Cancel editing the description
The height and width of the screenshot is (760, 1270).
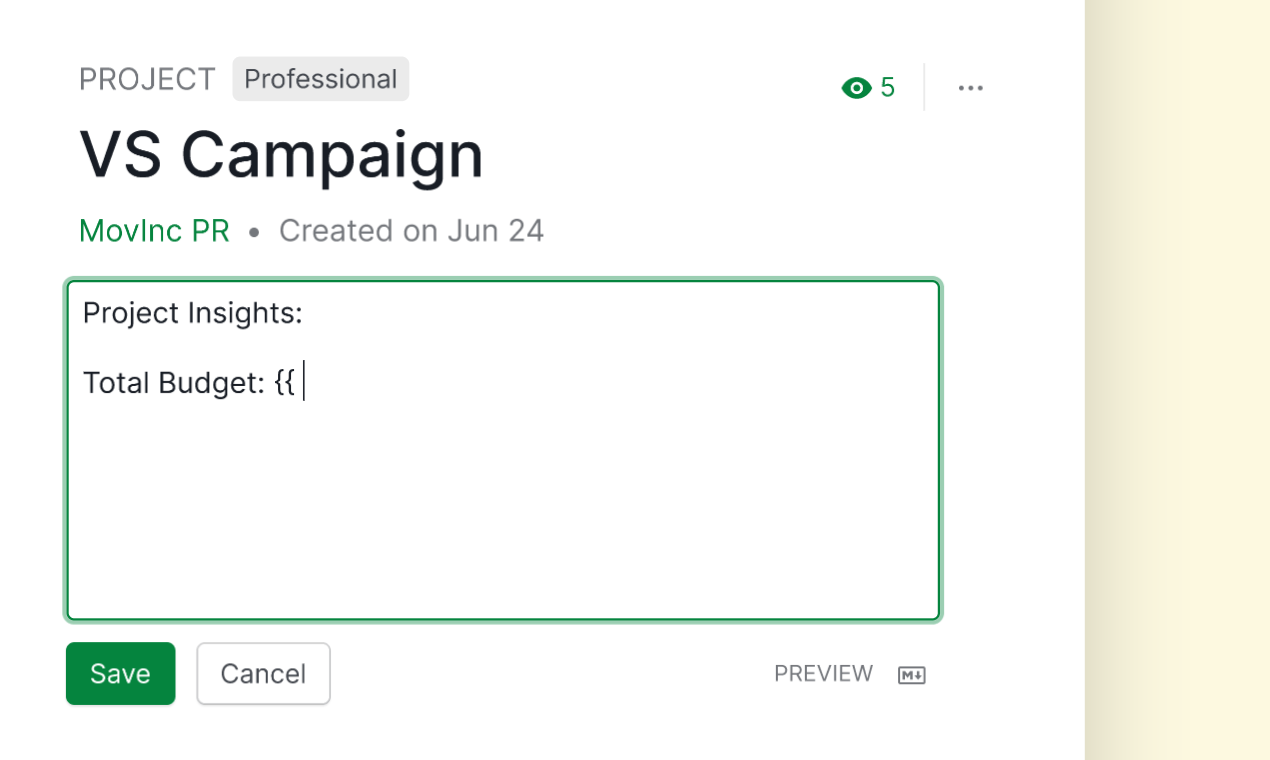(x=263, y=674)
